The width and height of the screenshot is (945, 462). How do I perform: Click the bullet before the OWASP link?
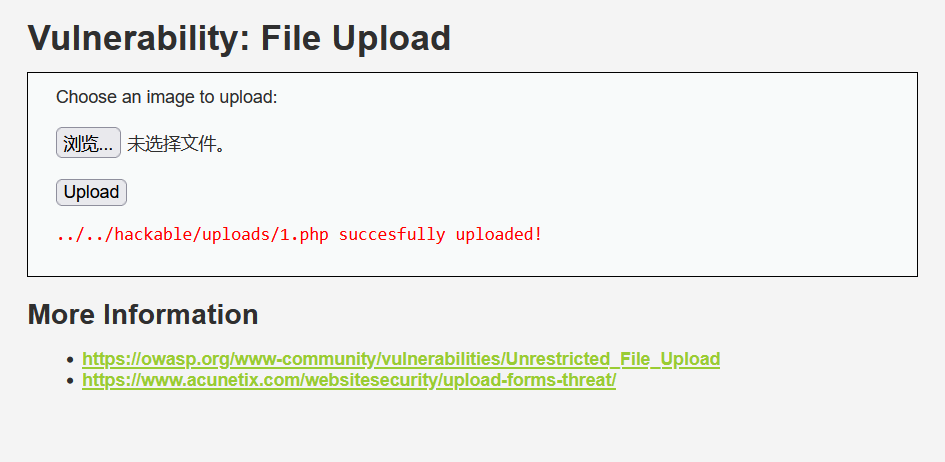tap(71, 360)
